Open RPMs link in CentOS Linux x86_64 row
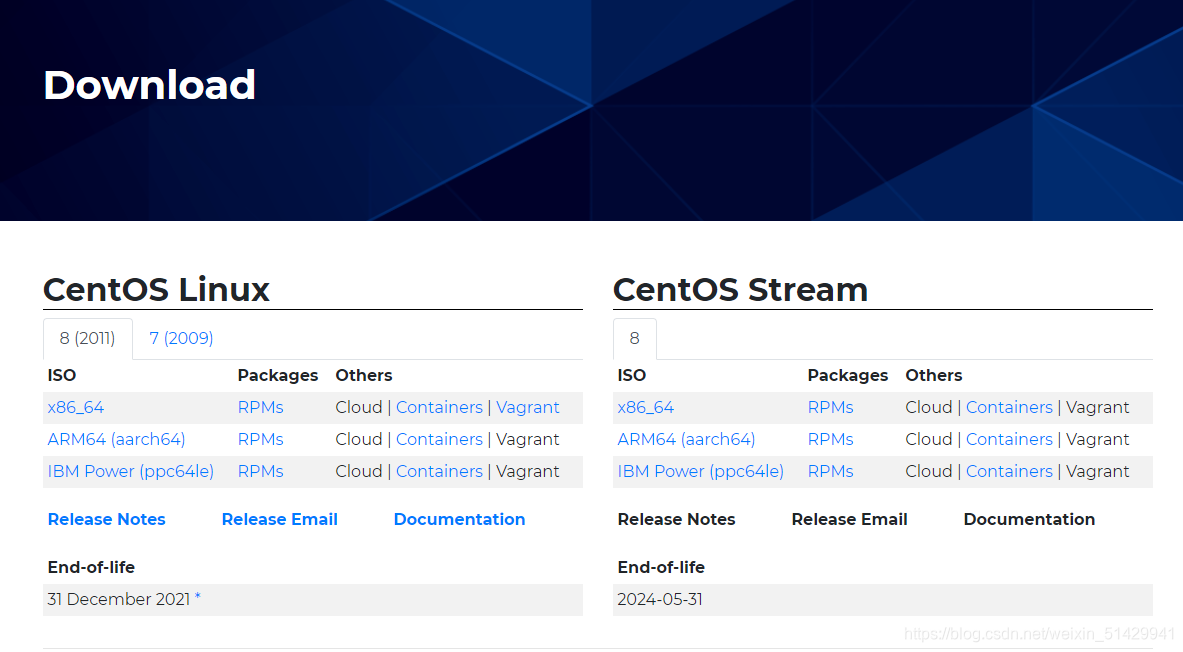The image size is (1183, 652). 260,407
